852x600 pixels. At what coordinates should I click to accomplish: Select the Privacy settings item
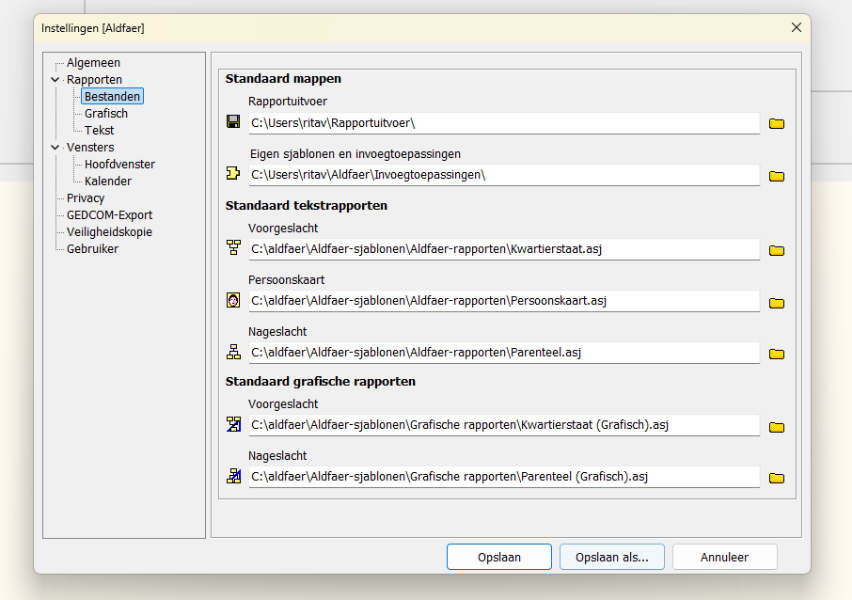[86, 198]
